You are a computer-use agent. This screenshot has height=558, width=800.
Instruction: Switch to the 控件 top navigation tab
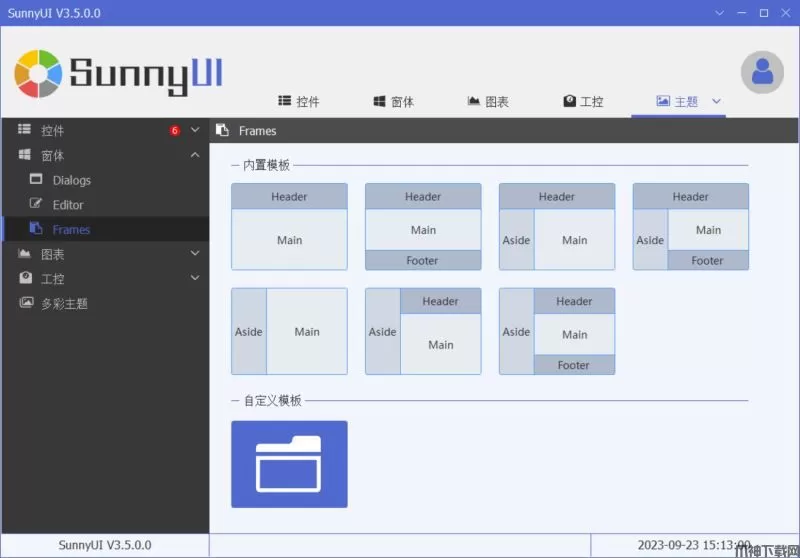tap(298, 102)
